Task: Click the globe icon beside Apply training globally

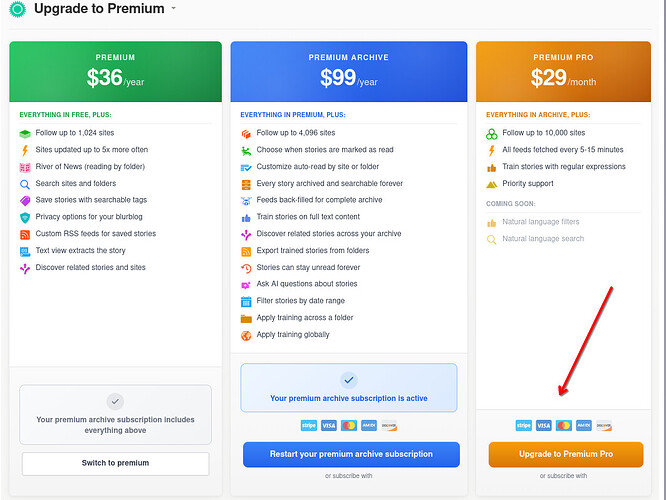Action: coord(246,335)
